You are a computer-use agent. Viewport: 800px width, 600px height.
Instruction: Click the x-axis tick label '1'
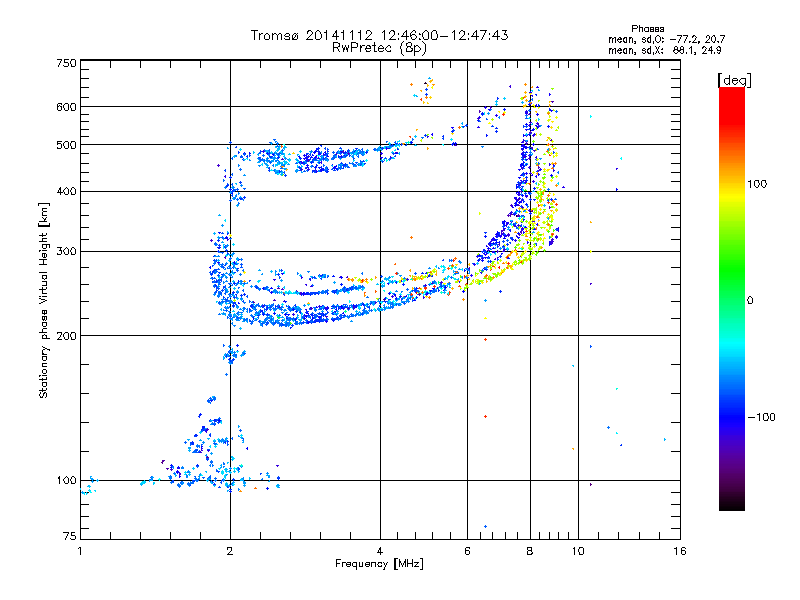pyautogui.click(x=80, y=551)
